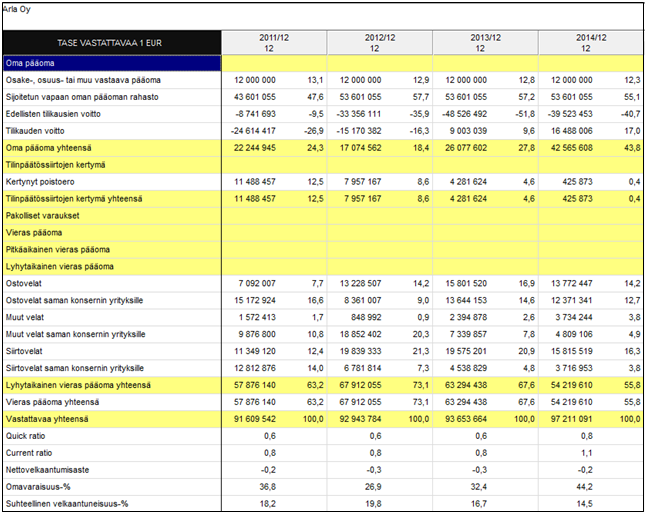Viewport: 645px width, 513px height.
Task: Click the Arla Oy company title
Action: (16, 9)
